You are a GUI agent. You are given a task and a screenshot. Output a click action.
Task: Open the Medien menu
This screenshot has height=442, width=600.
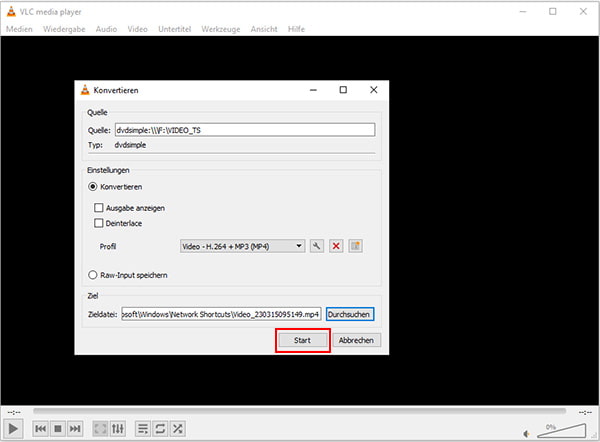point(19,29)
